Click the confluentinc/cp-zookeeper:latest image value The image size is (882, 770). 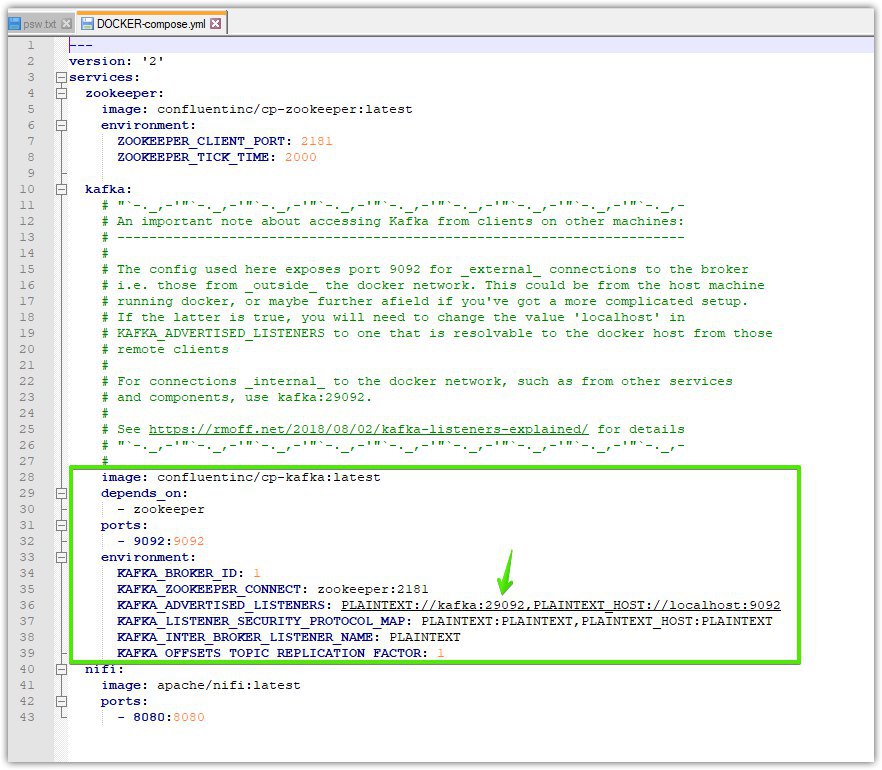tap(285, 110)
